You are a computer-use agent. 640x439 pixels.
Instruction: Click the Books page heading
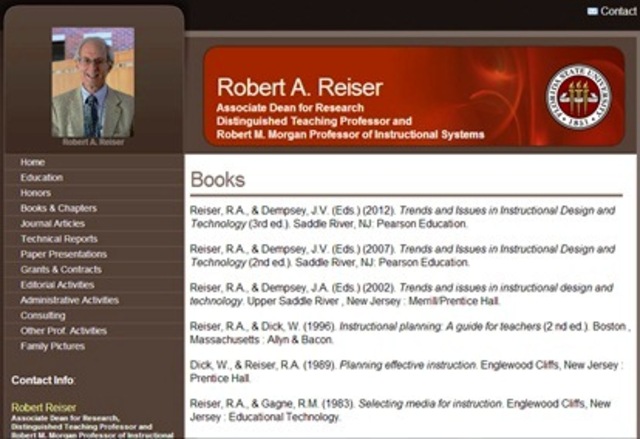click(218, 180)
